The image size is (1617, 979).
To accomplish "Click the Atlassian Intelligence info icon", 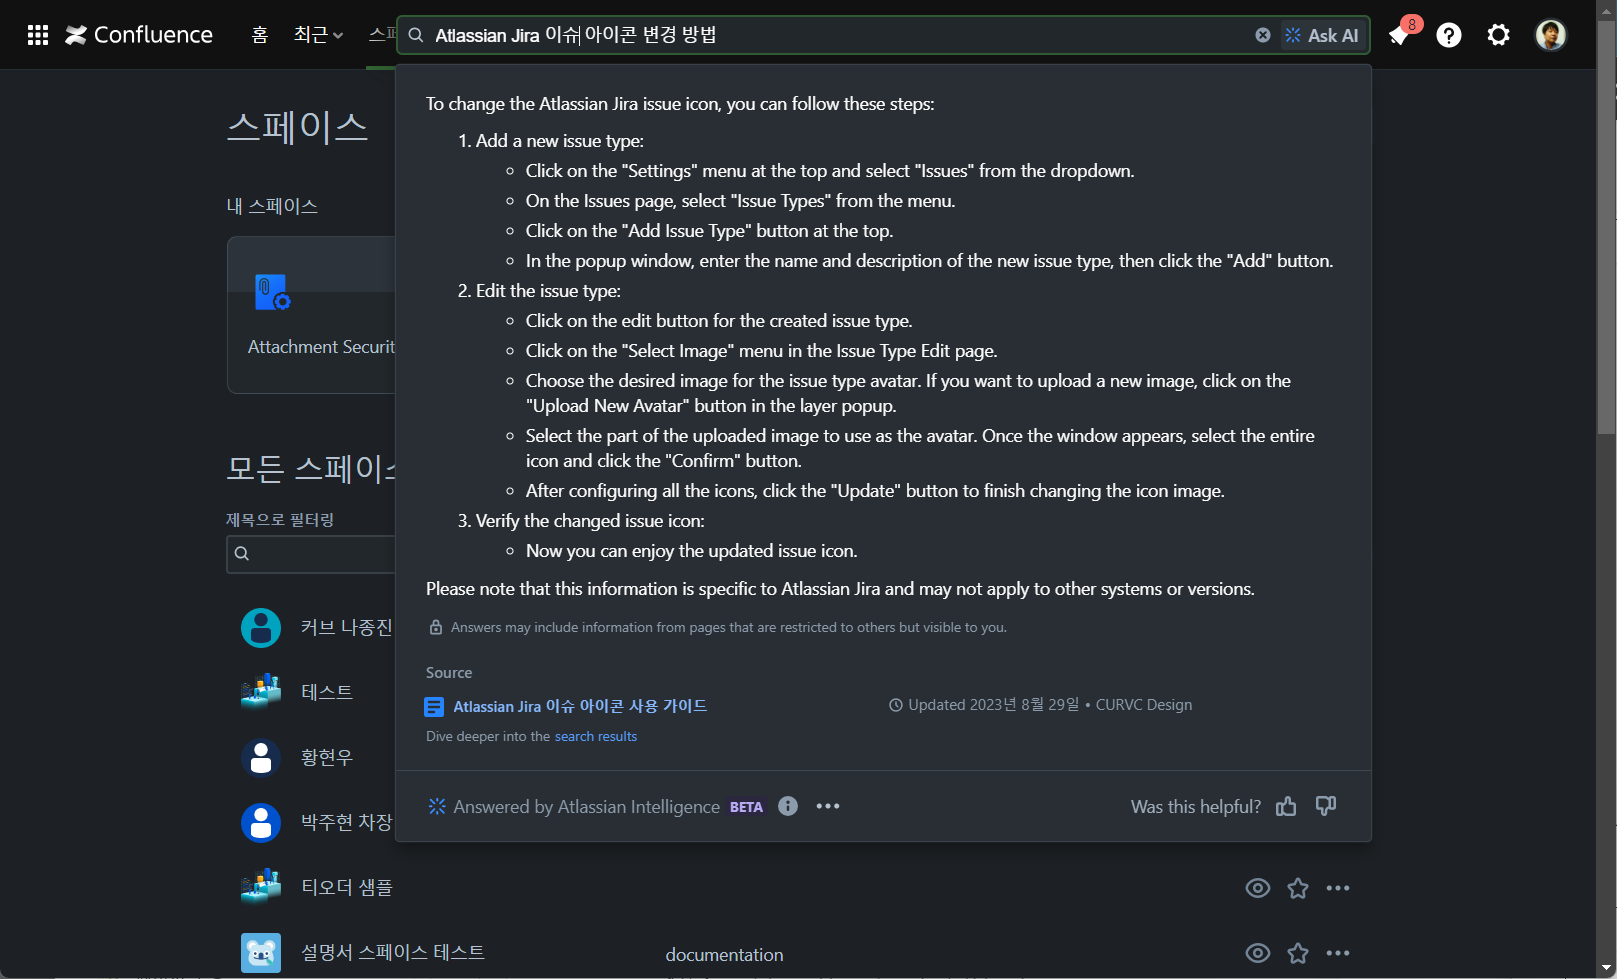I will [788, 806].
